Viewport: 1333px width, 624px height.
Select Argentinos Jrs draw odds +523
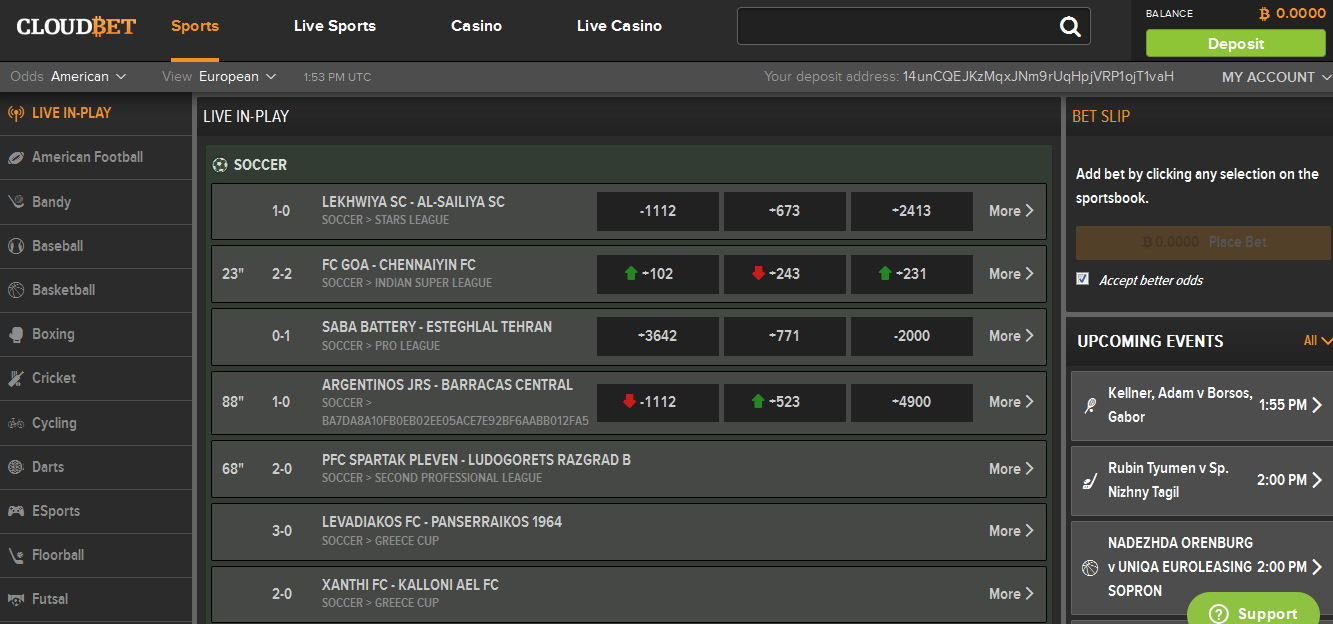tap(785, 402)
